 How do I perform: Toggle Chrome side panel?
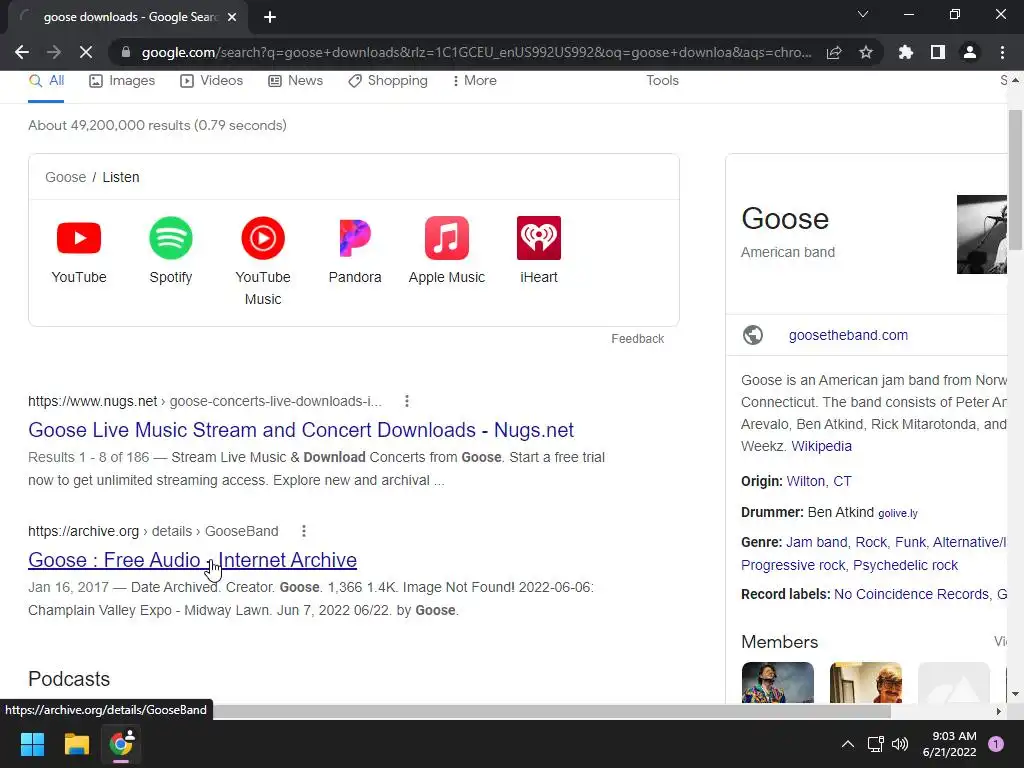tap(938, 52)
